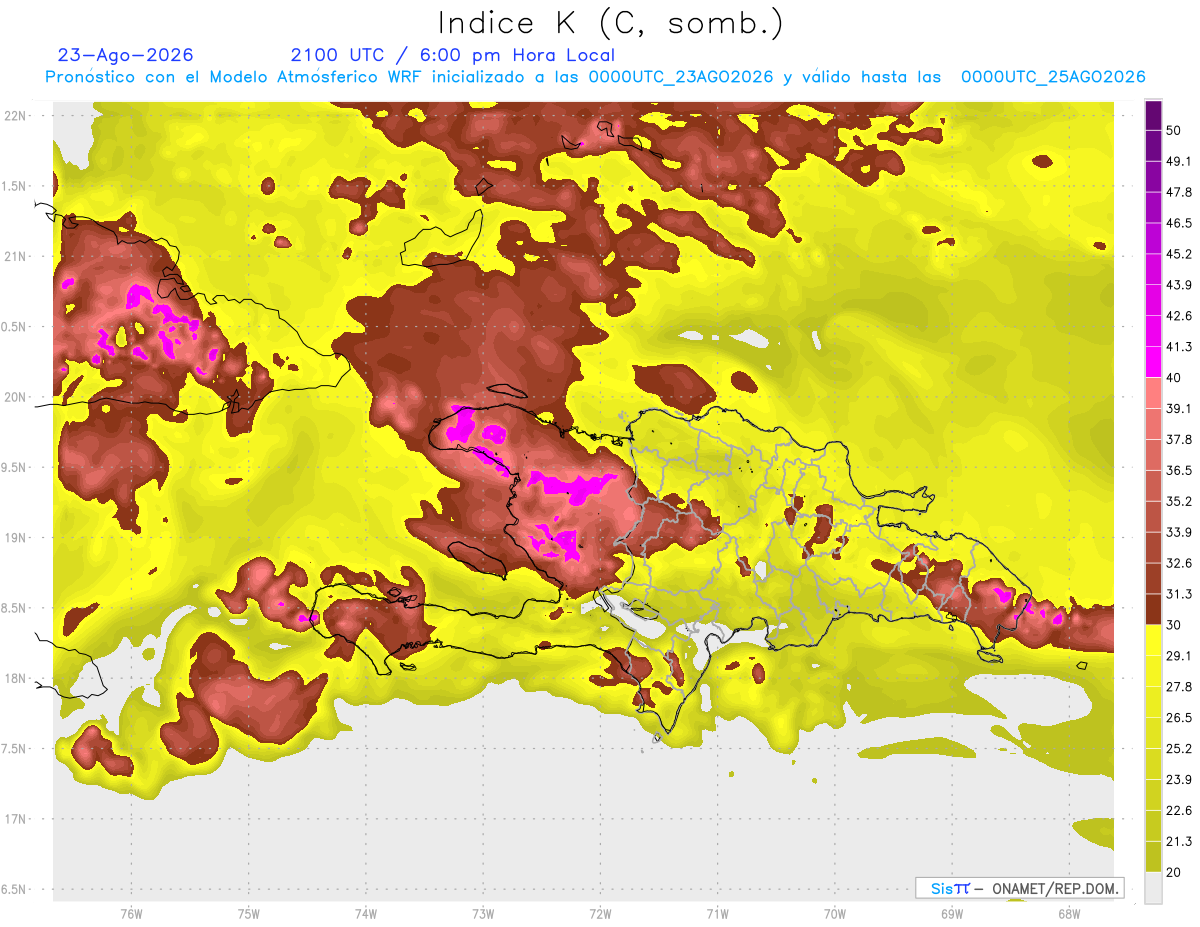Click the legend value '30'

pos(1174,625)
